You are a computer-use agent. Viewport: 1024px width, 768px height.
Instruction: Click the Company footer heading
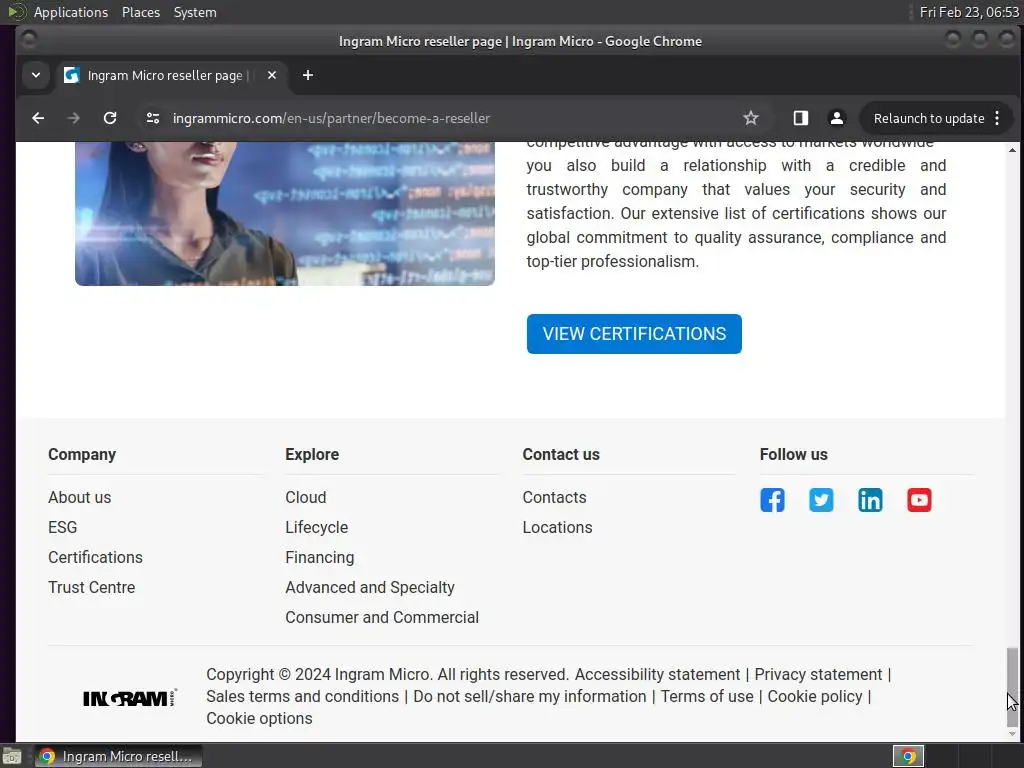point(82,455)
